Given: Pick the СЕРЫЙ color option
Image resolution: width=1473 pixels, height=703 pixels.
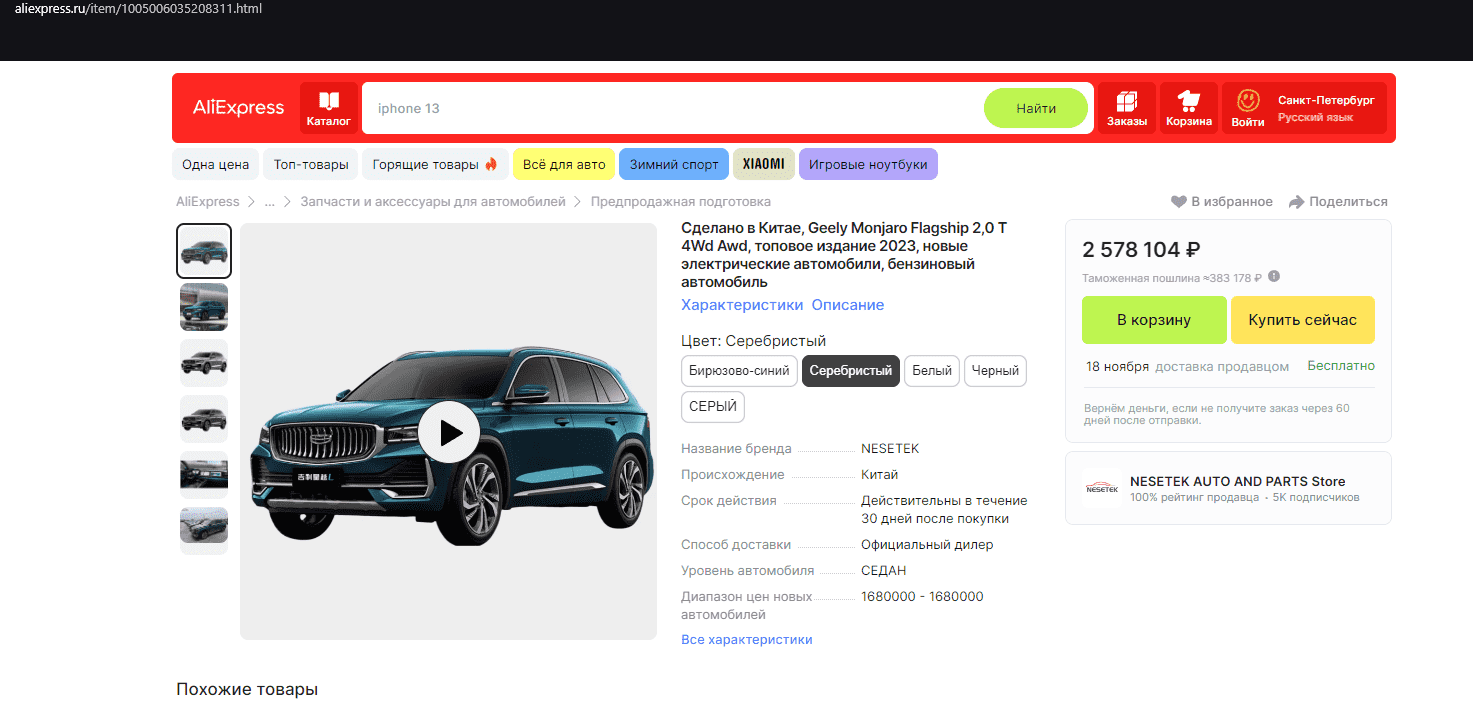Looking at the screenshot, I should (x=713, y=407).
